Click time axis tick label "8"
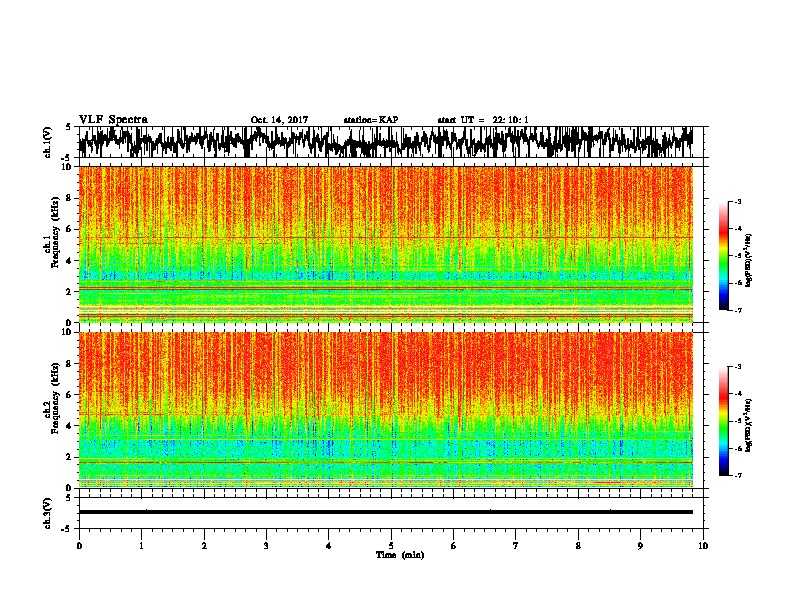Image resolution: width=792 pixels, height=612 pixels. pyautogui.click(x=578, y=546)
